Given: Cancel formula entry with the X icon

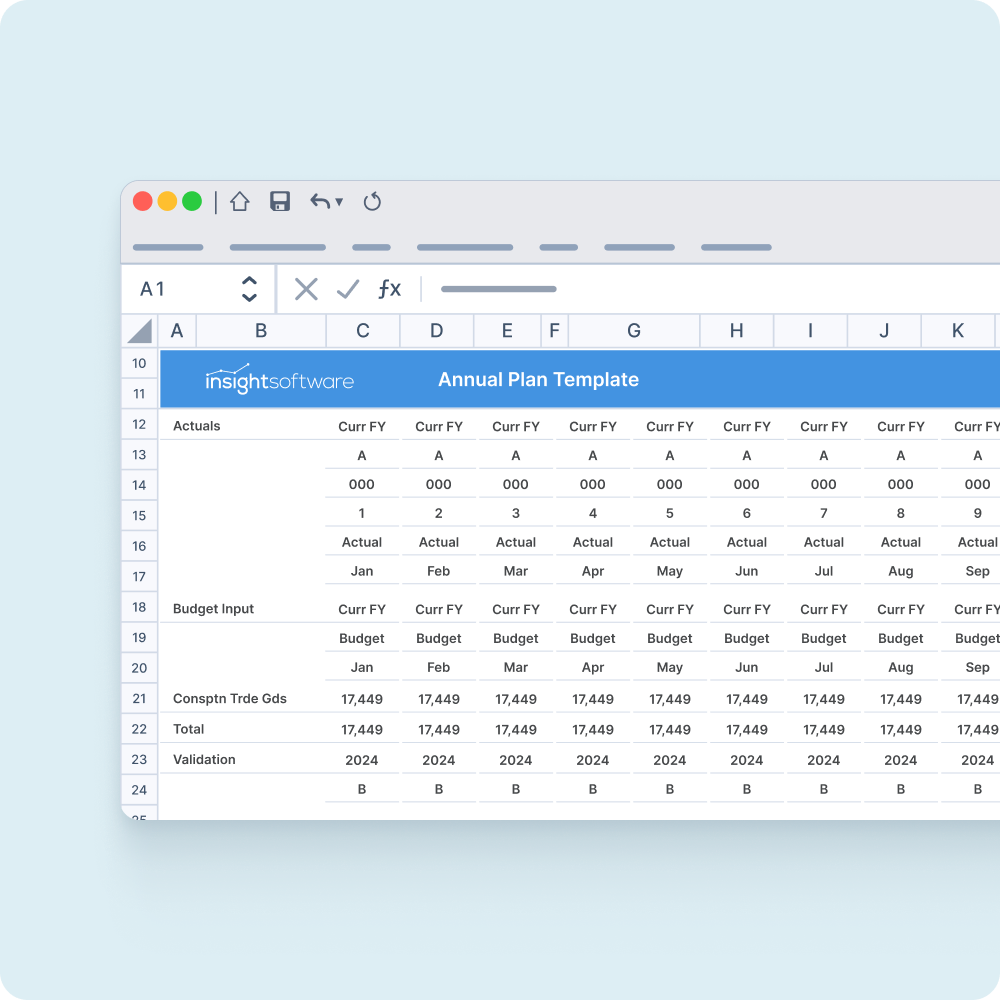Looking at the screenshot, I should click(x=306, y=289).
